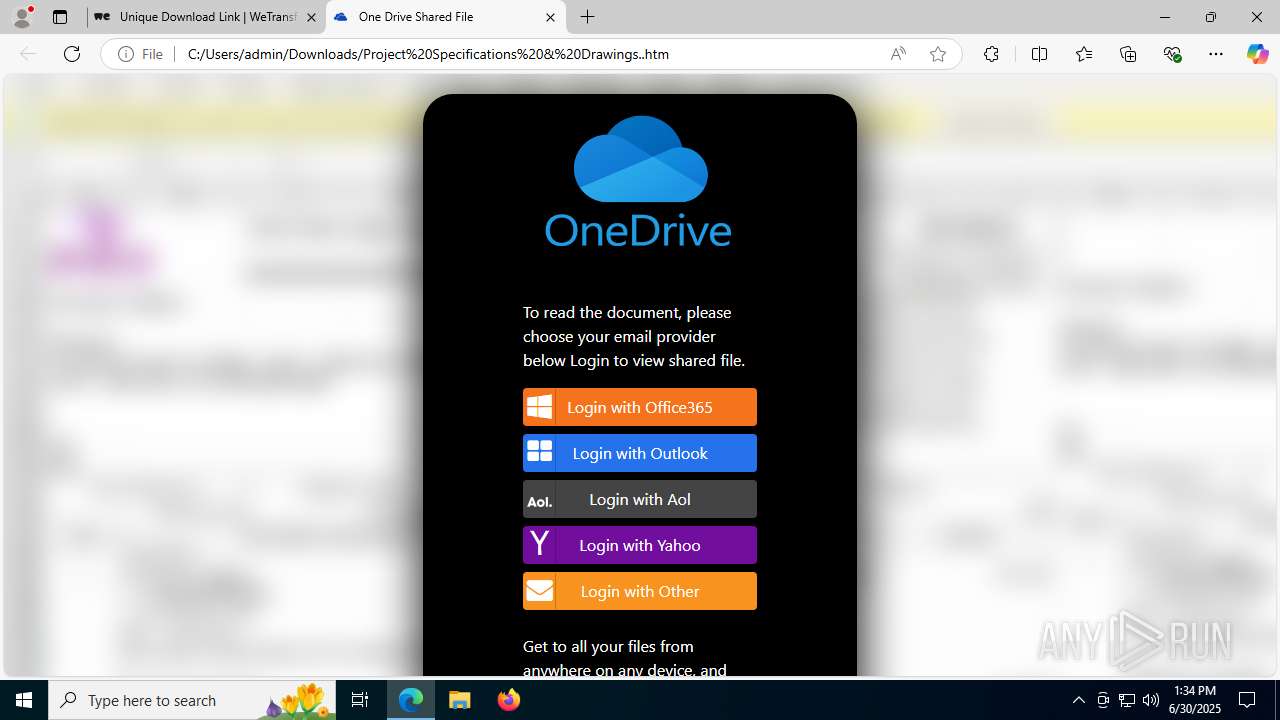Close the One Drive Shared File tab

tap(550, 17)
